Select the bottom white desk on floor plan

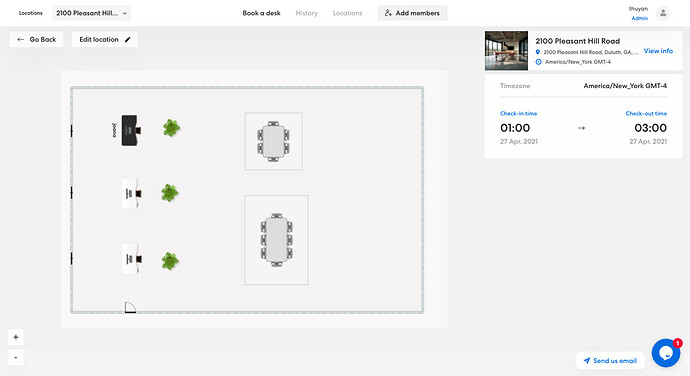click(x=132, y=259)
